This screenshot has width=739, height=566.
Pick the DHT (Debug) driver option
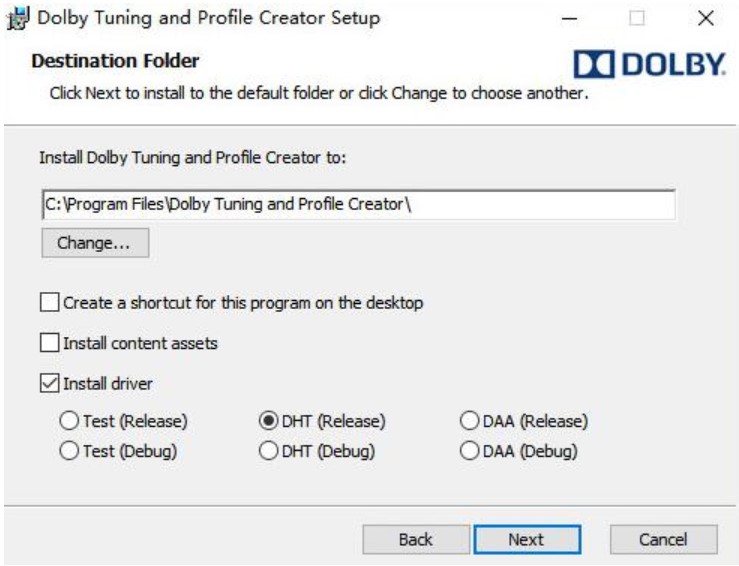(x=268, y=451)
